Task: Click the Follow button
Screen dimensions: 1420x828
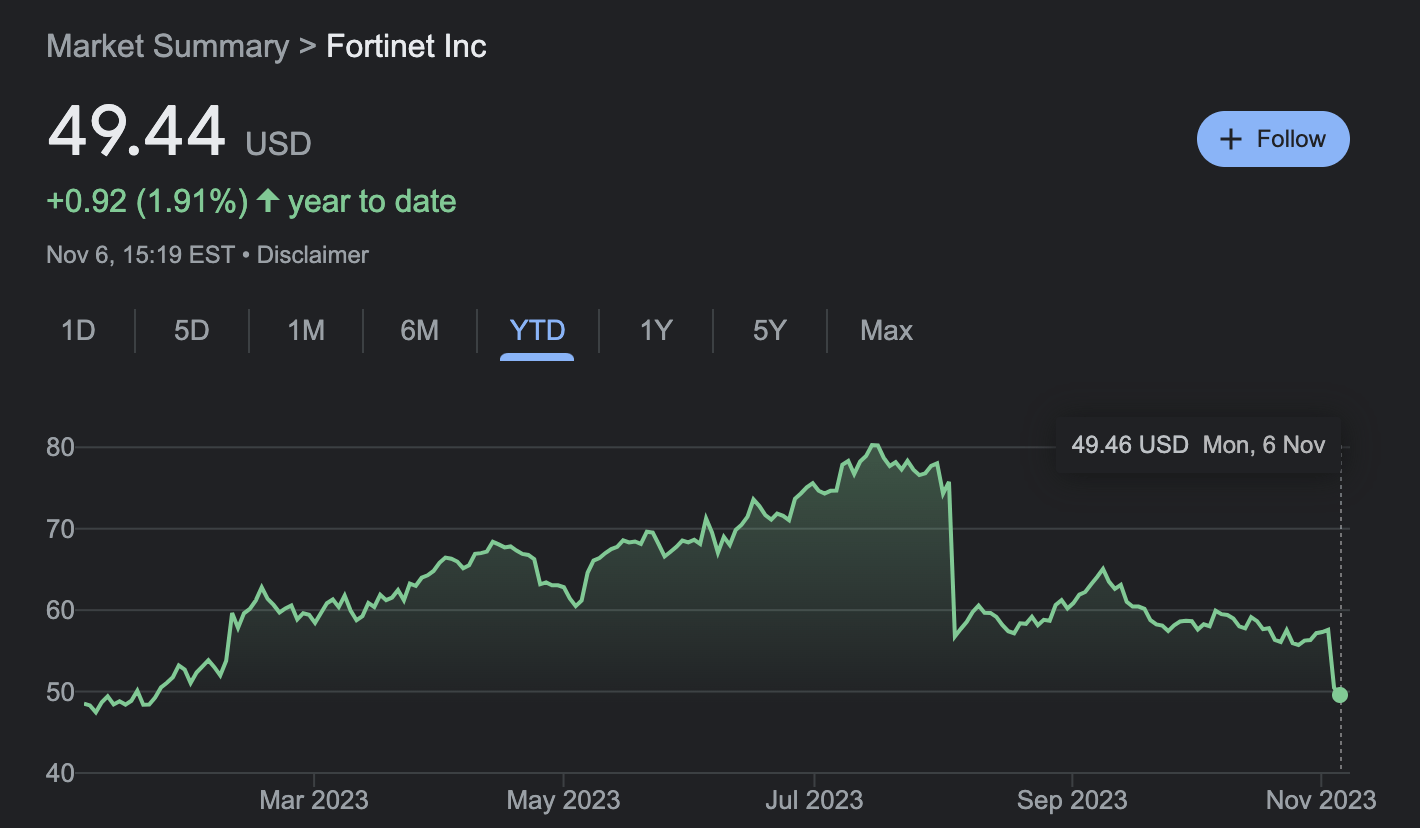Action: tap(1273, 139)
